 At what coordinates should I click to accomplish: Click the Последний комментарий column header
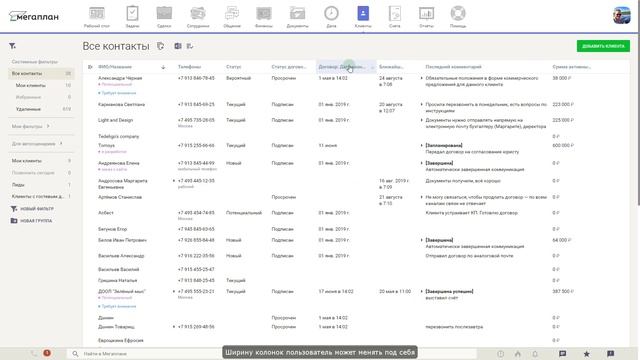pos(453,67)
